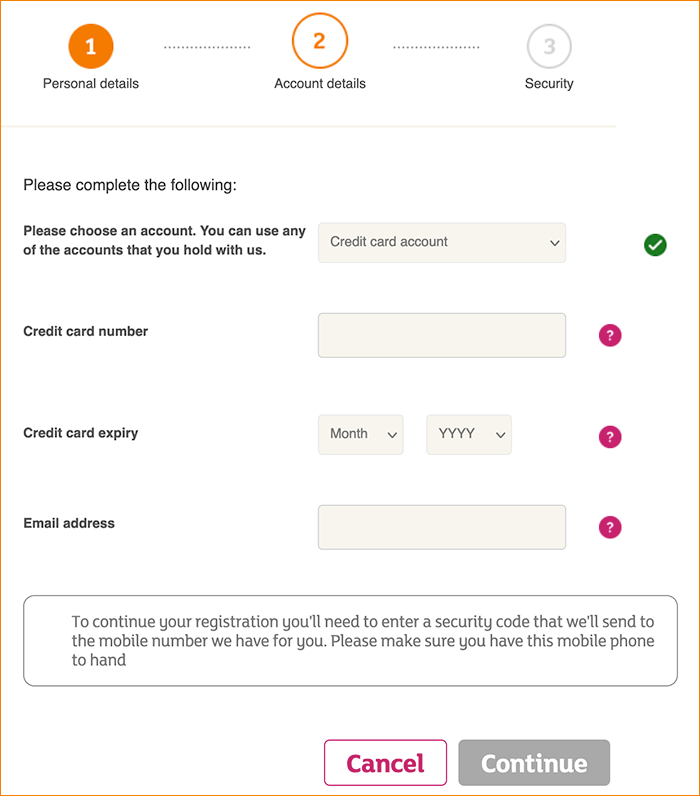This screenshot has width=700, height=796.
Task: Expand the Month expiry dropdown
Action: point(360,435)
